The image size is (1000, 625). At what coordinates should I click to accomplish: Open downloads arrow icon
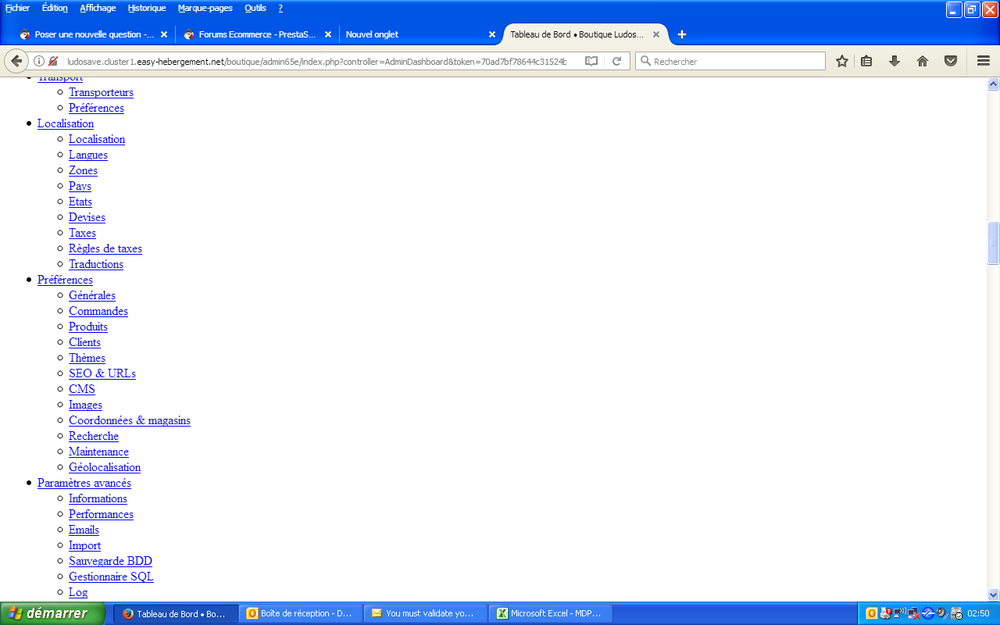(x=894, y=61)
